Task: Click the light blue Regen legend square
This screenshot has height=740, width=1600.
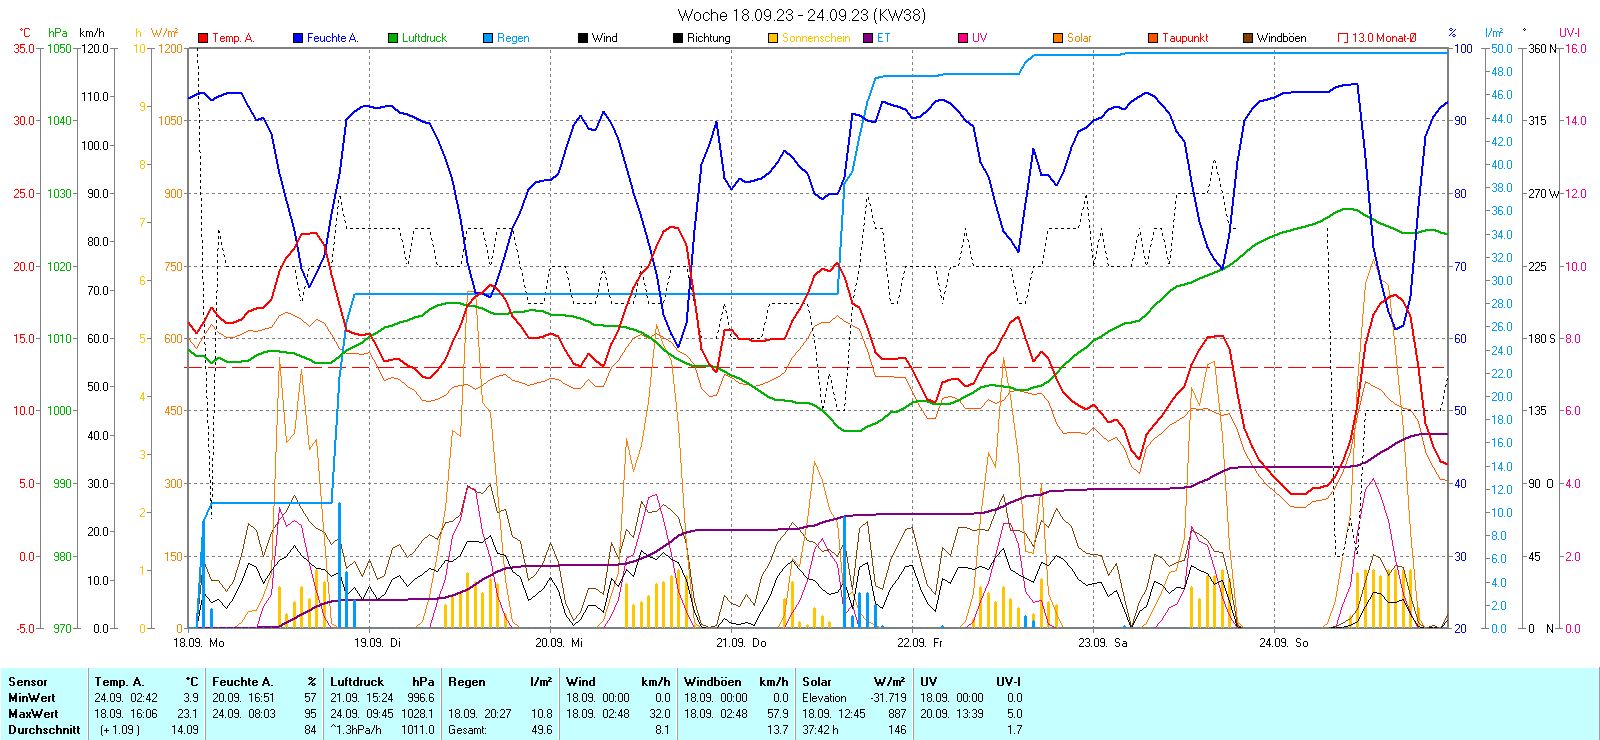Action: (x=488, y=38)
